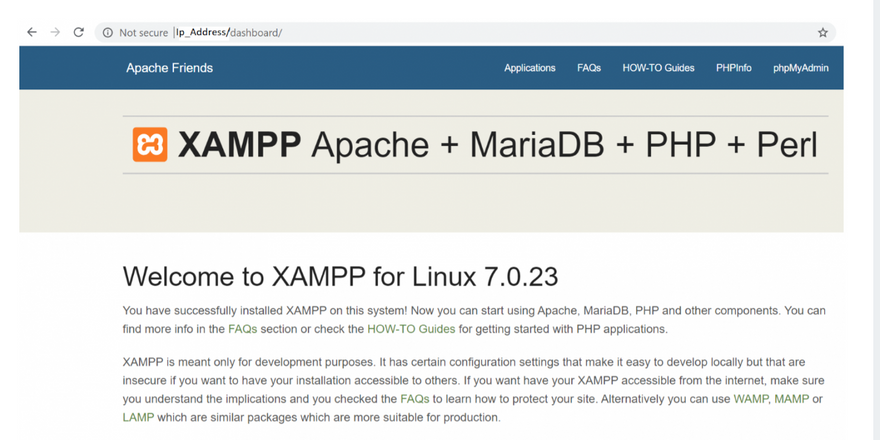880x440 pixels.
Task: Focus the address bar showing dashboard/ URL
Action: point(466,33)
